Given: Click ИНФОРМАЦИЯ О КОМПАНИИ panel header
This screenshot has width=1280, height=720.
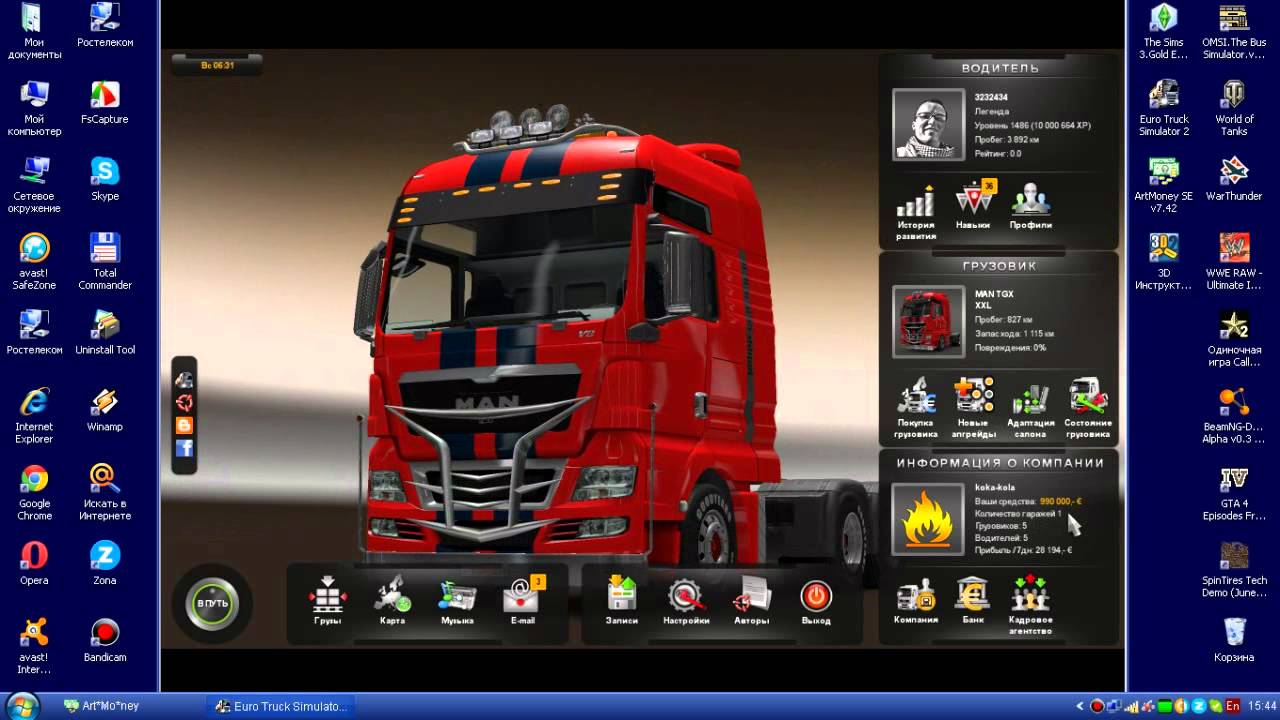Looking at the screenshot, I should pyautogui.click(x=1000, y=463).
